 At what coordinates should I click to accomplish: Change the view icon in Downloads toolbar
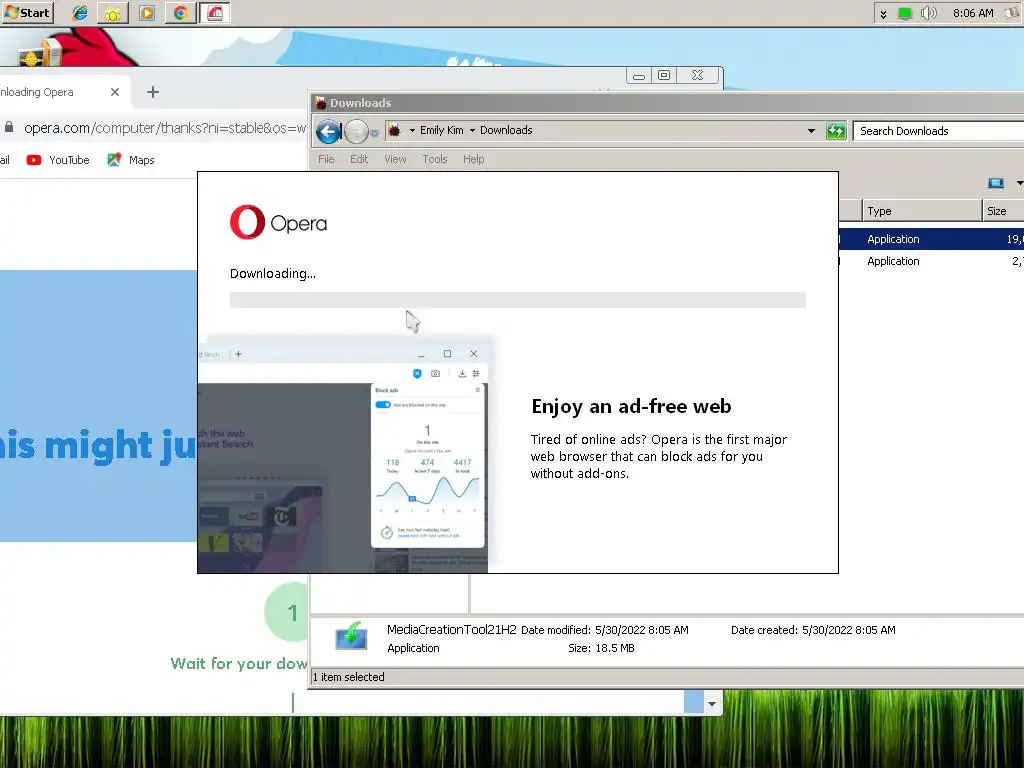[x=996, y=184]
